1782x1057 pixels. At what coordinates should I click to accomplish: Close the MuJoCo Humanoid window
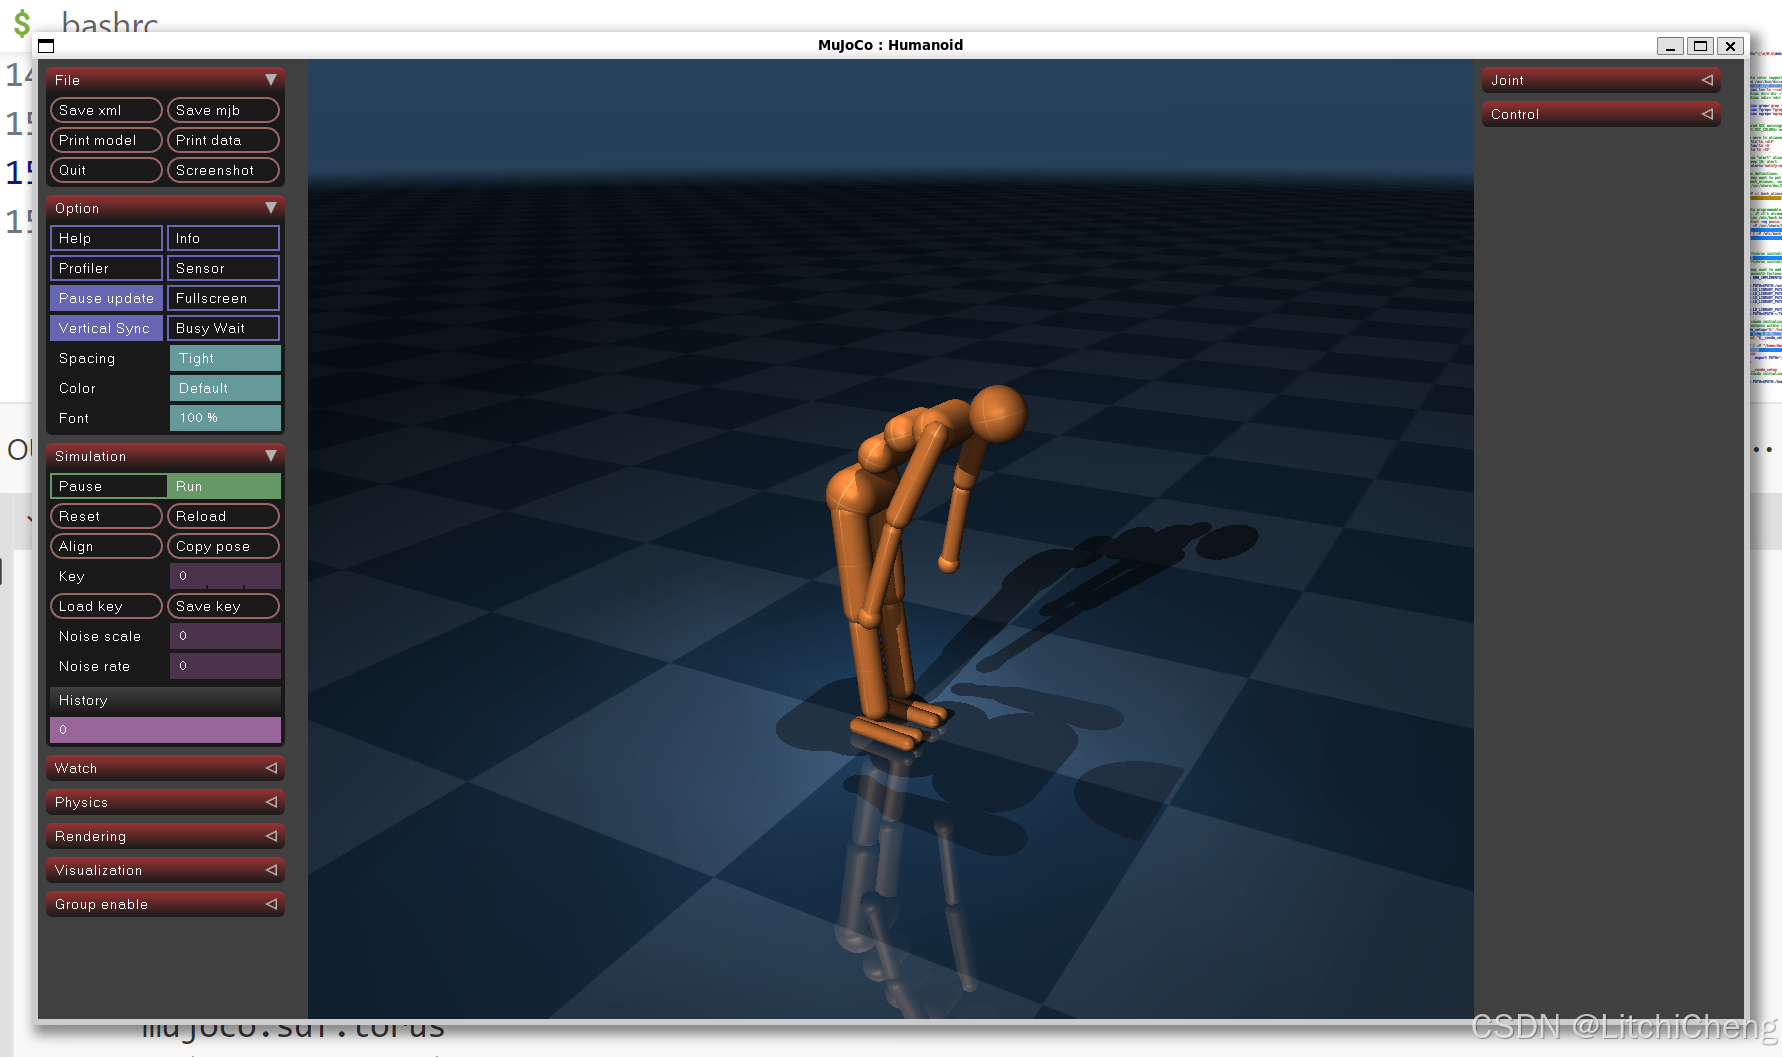pos(1730,46)
